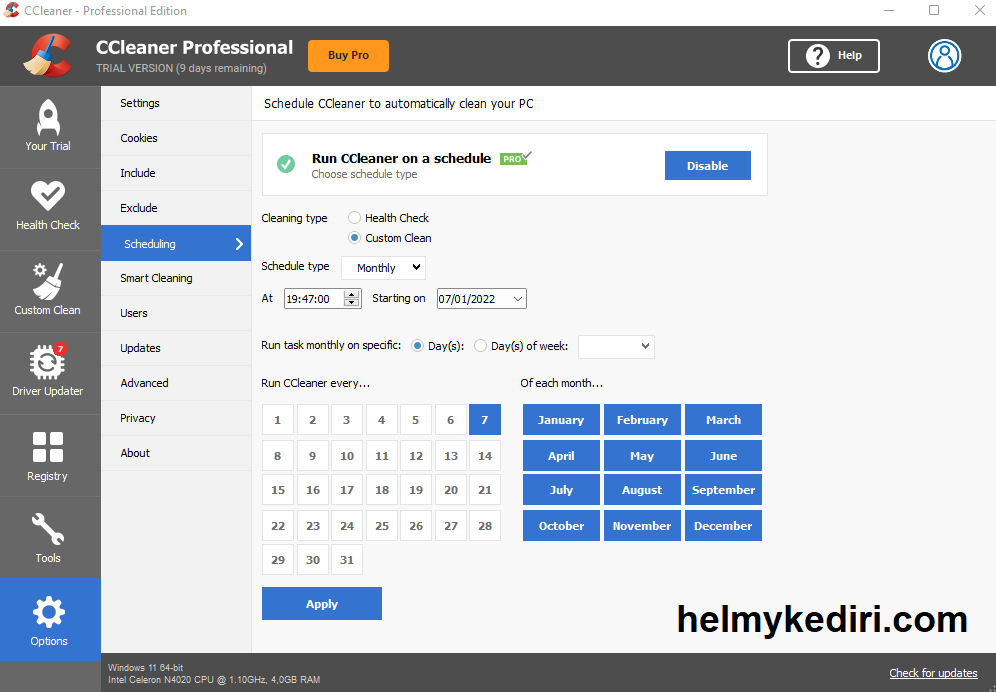
Task: Toggle day 31 of the month
Action: 347,560
